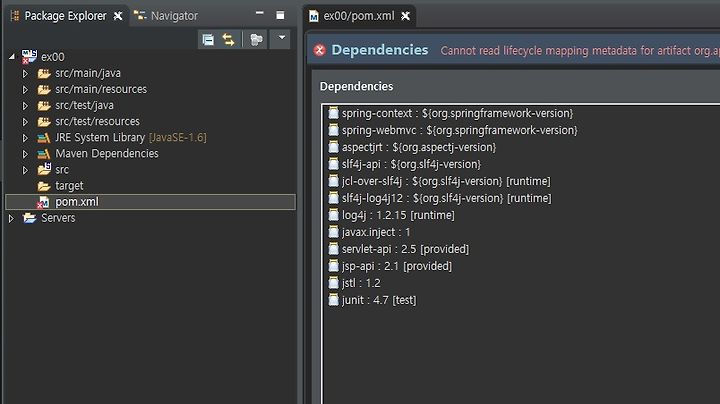Select the ex00 project label
Screen dimensions: 720x404
click(x=53, y=57)
